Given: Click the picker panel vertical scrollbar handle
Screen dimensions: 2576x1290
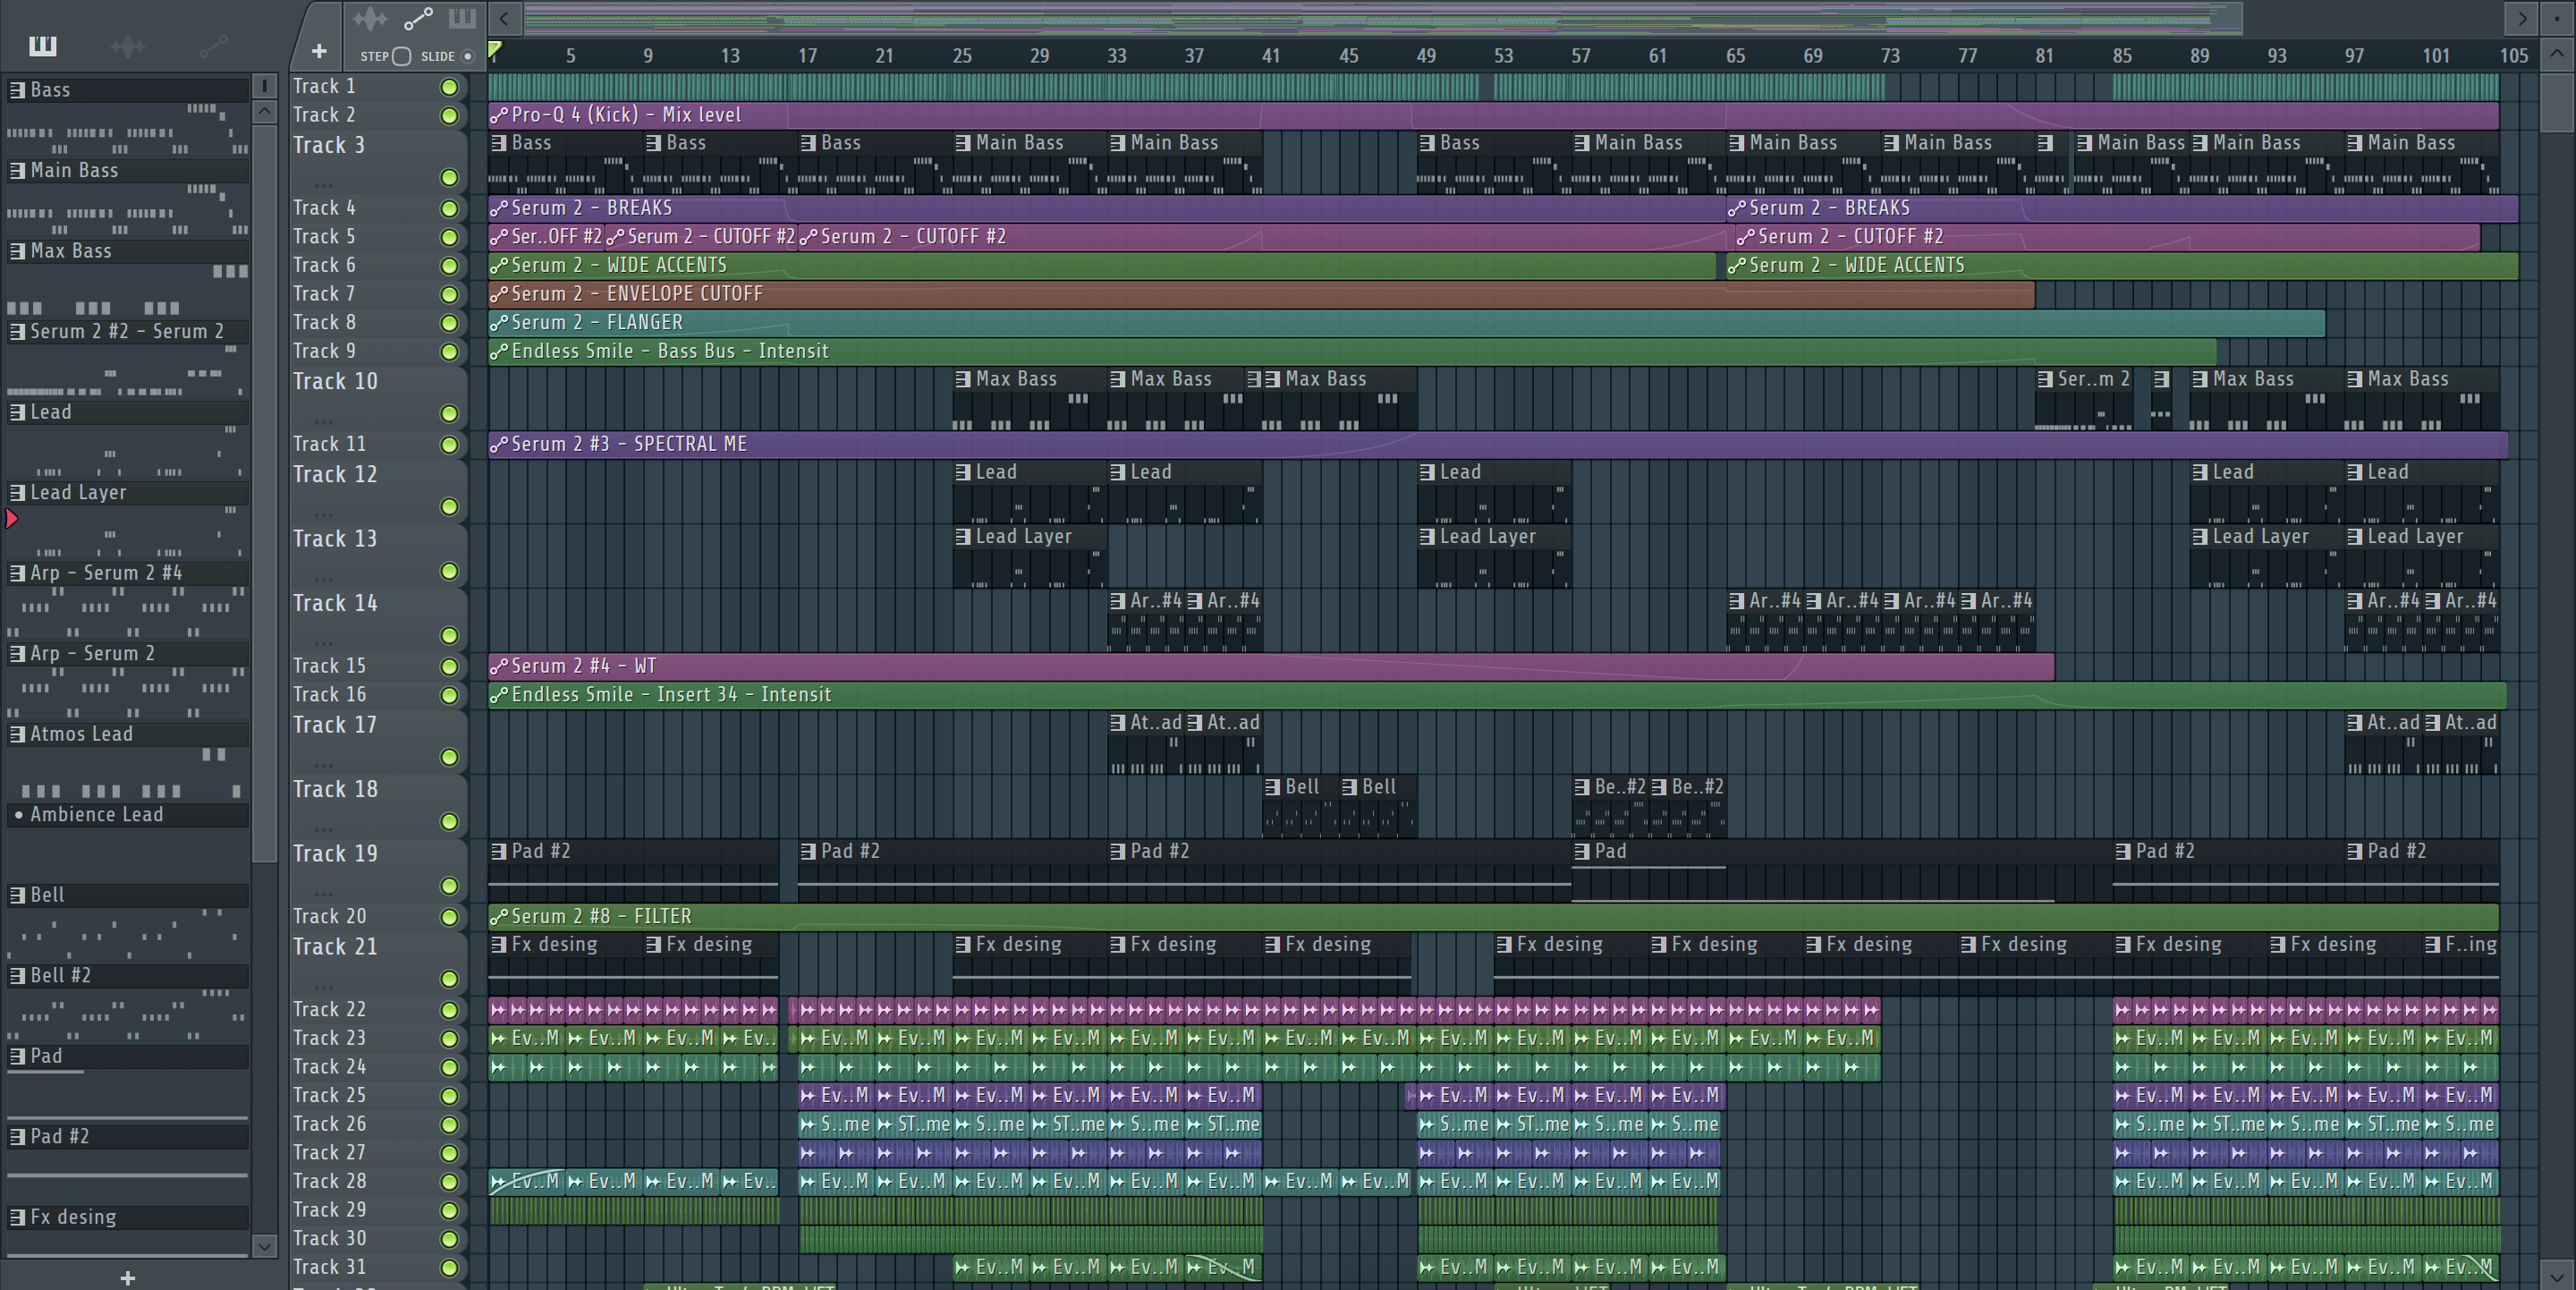Looking at the screenshot, I should point(264,493).
